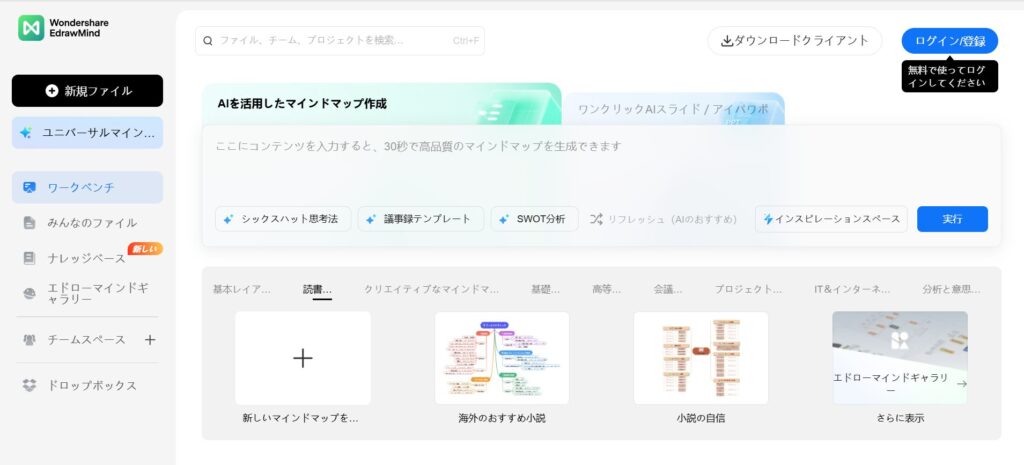Click the エドローマインドギャラリー sidebar icon
The width and height of the screenshot is (1024, 465).
point(29,294)
